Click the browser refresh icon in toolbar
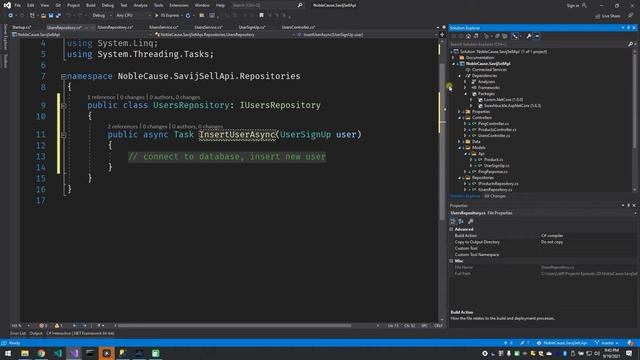The image size is (640, 360). coord(188,16)
